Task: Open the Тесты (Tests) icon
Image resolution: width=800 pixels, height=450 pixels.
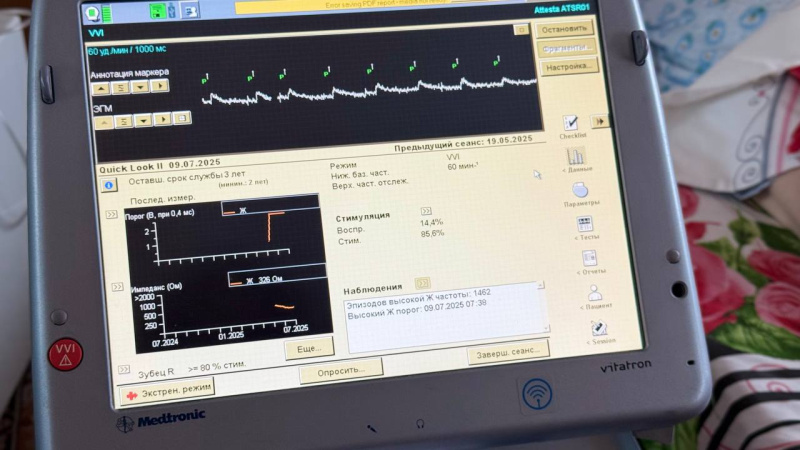Action: (x=584, y=225)
